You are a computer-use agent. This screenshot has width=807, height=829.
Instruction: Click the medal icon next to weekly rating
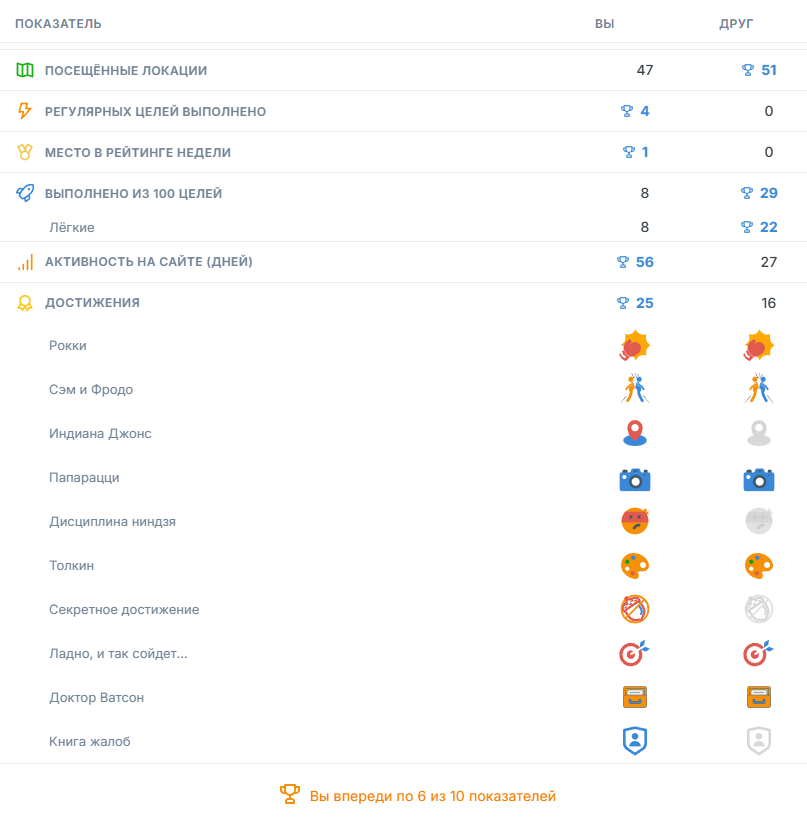point(25,152)
